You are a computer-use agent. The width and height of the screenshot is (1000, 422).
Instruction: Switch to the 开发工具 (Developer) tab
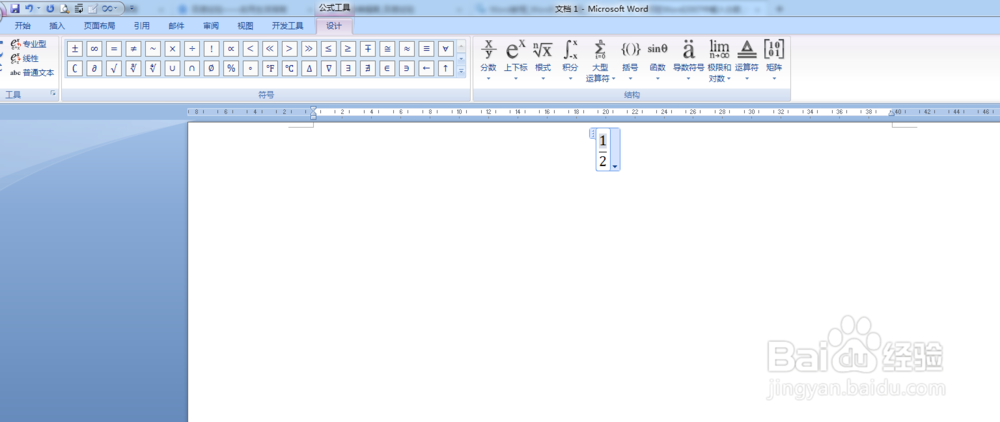288,26
